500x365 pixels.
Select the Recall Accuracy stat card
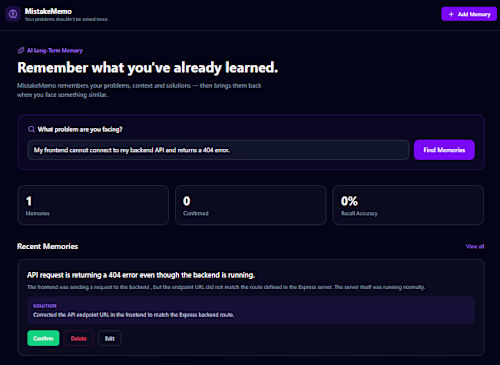[408, 205]
